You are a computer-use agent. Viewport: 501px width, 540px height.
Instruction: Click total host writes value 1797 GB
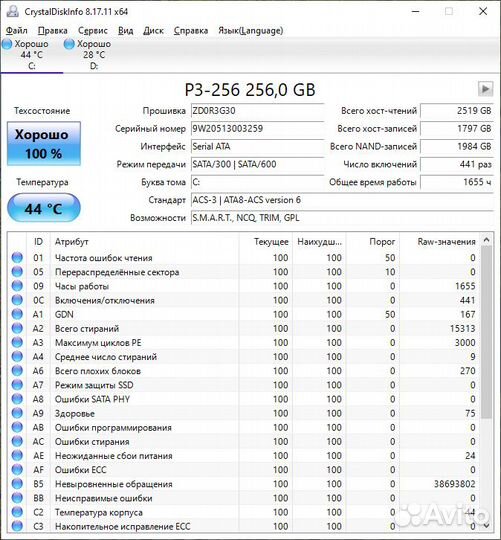pos(457,129)
